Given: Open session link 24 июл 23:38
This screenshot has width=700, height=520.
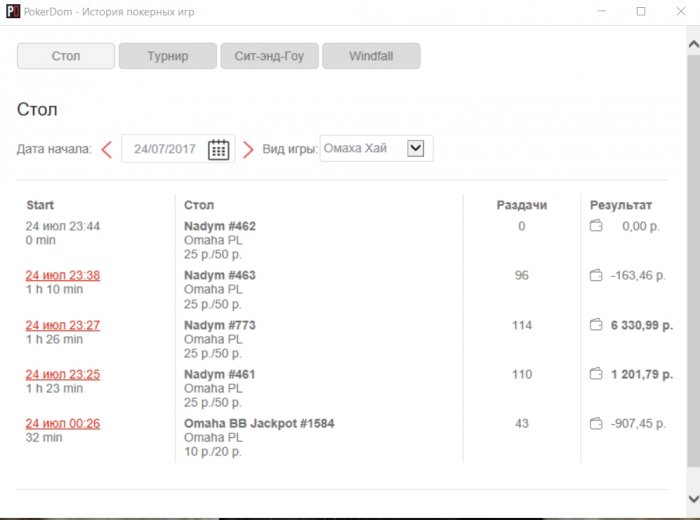Looking at the screenshot, I should [63, 275].
